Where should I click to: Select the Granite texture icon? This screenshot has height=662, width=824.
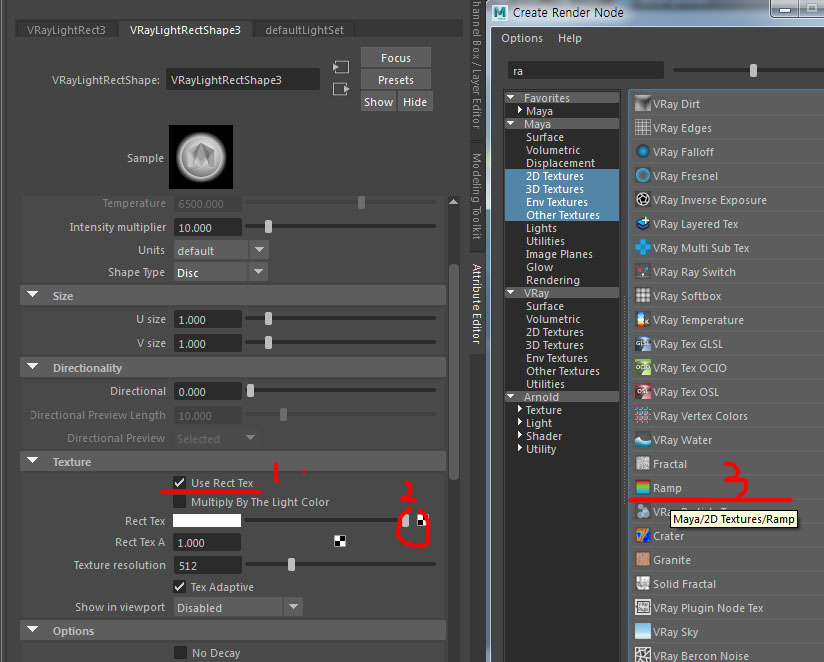point(642,560)
